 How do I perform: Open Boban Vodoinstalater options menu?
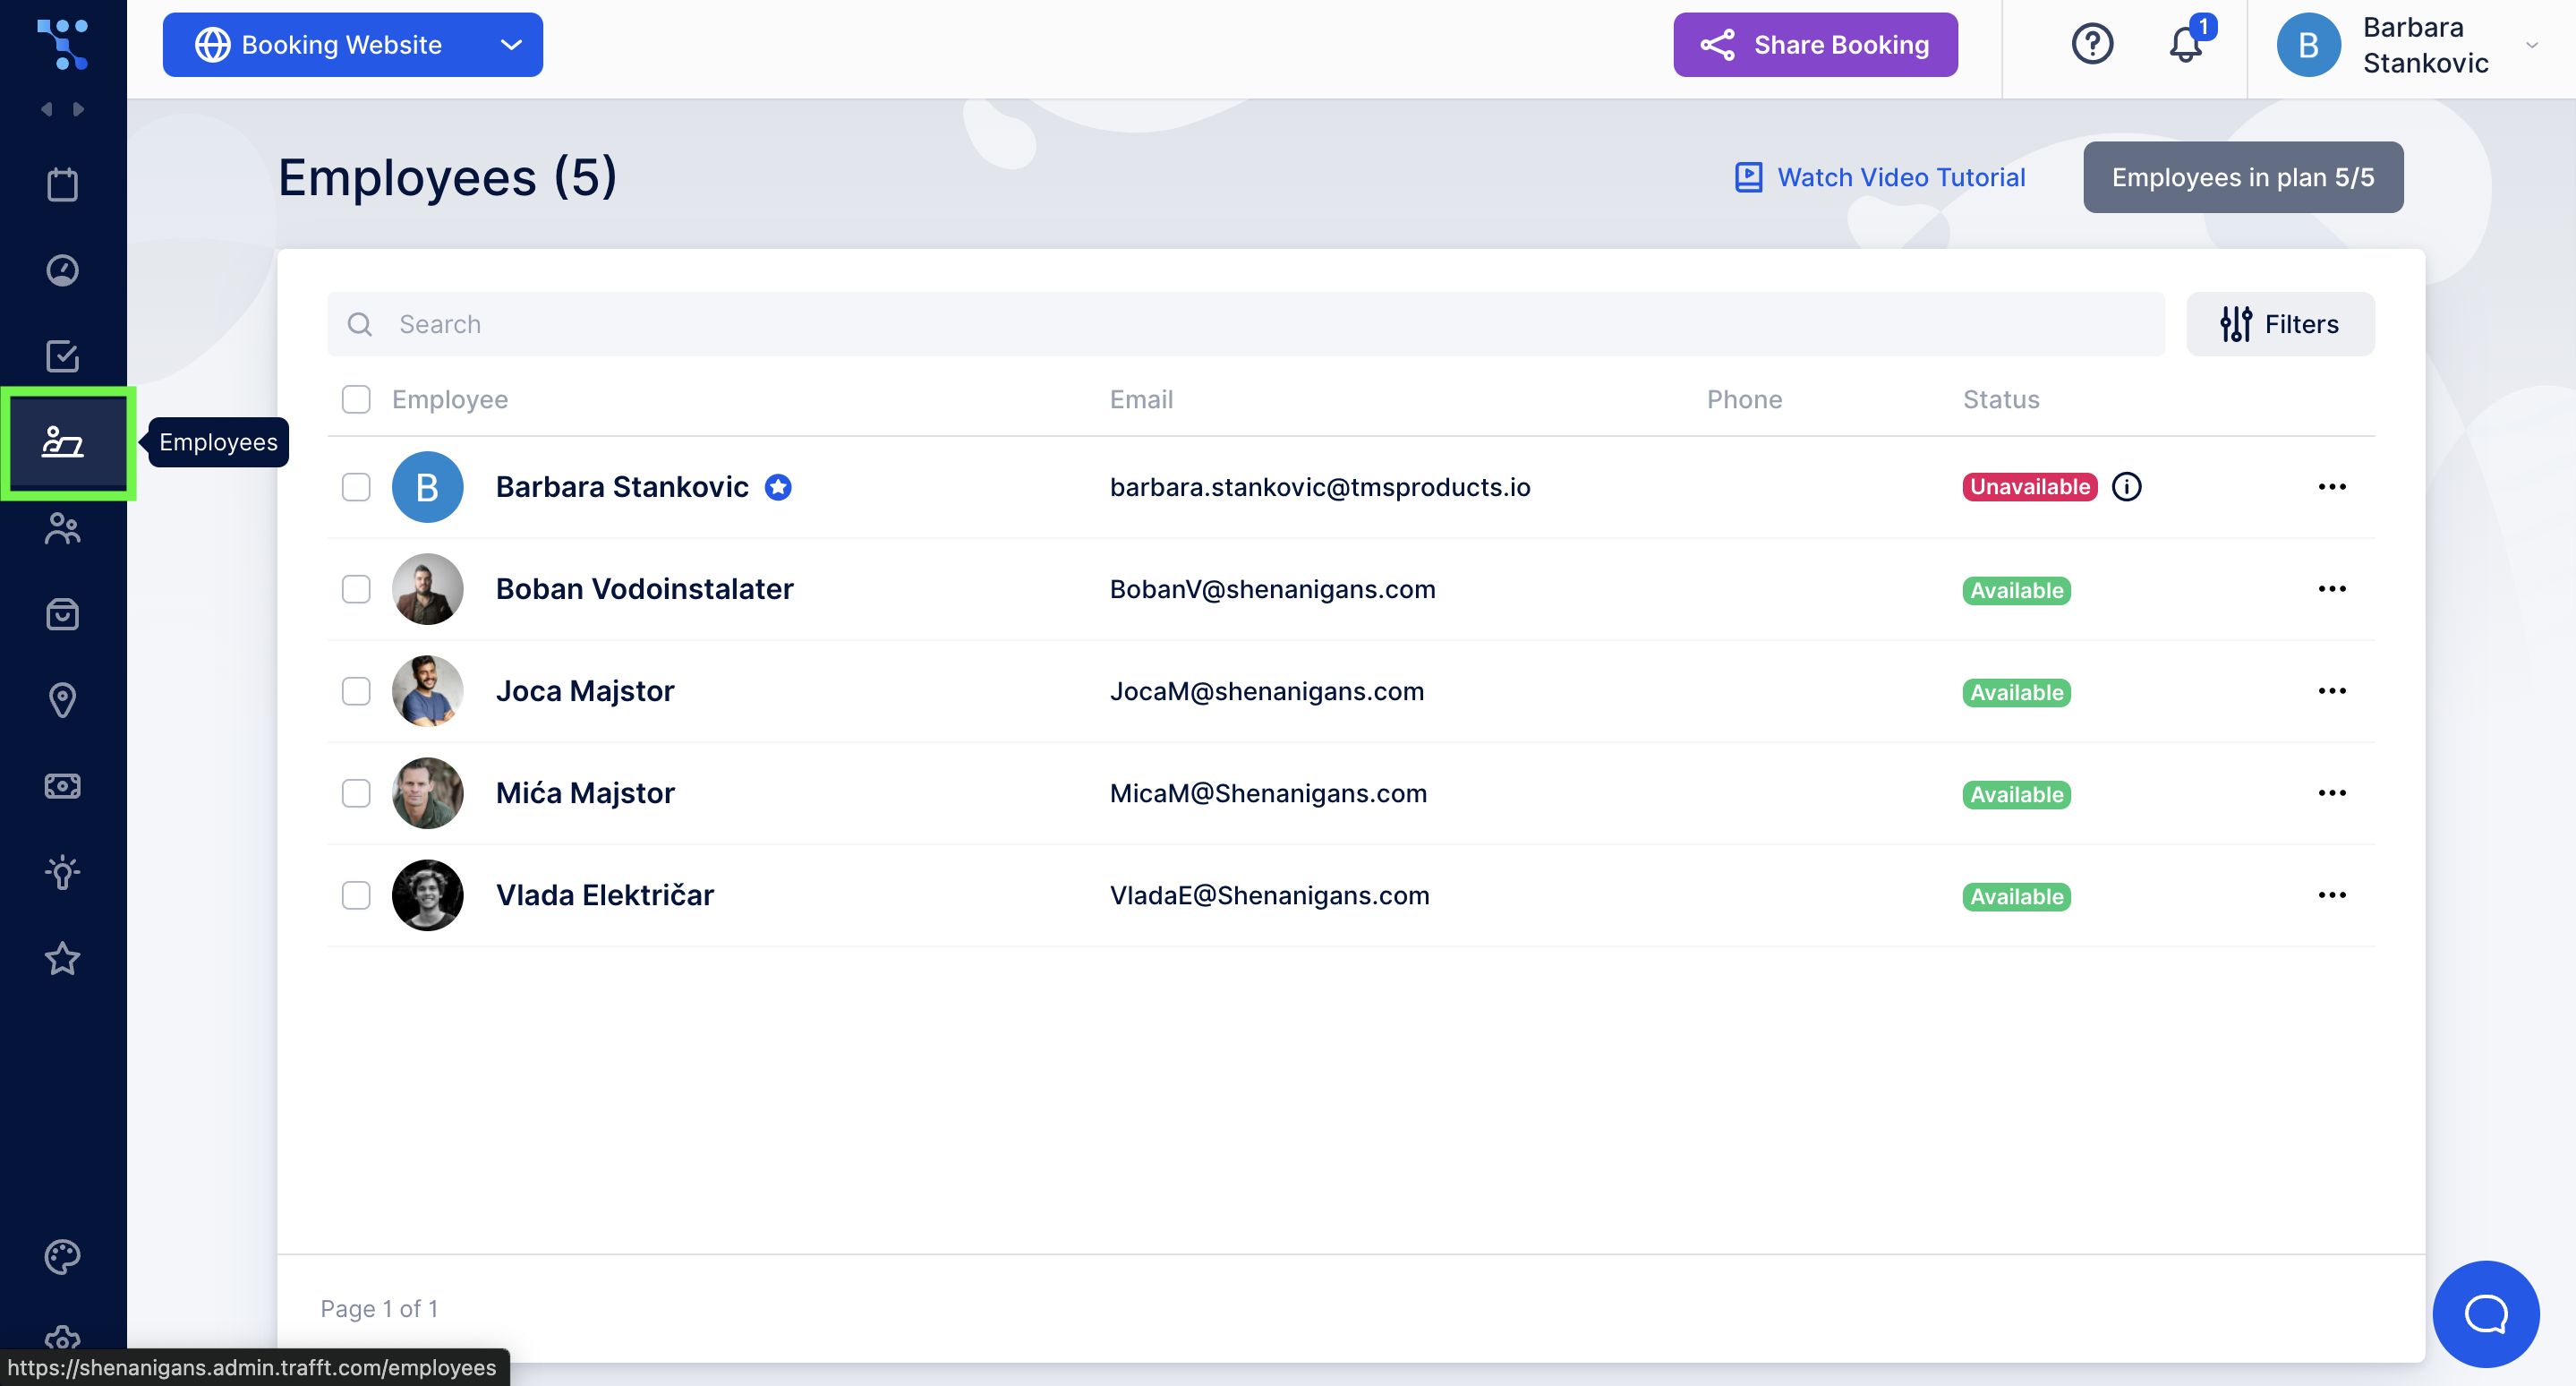(x=2331, y=589)
